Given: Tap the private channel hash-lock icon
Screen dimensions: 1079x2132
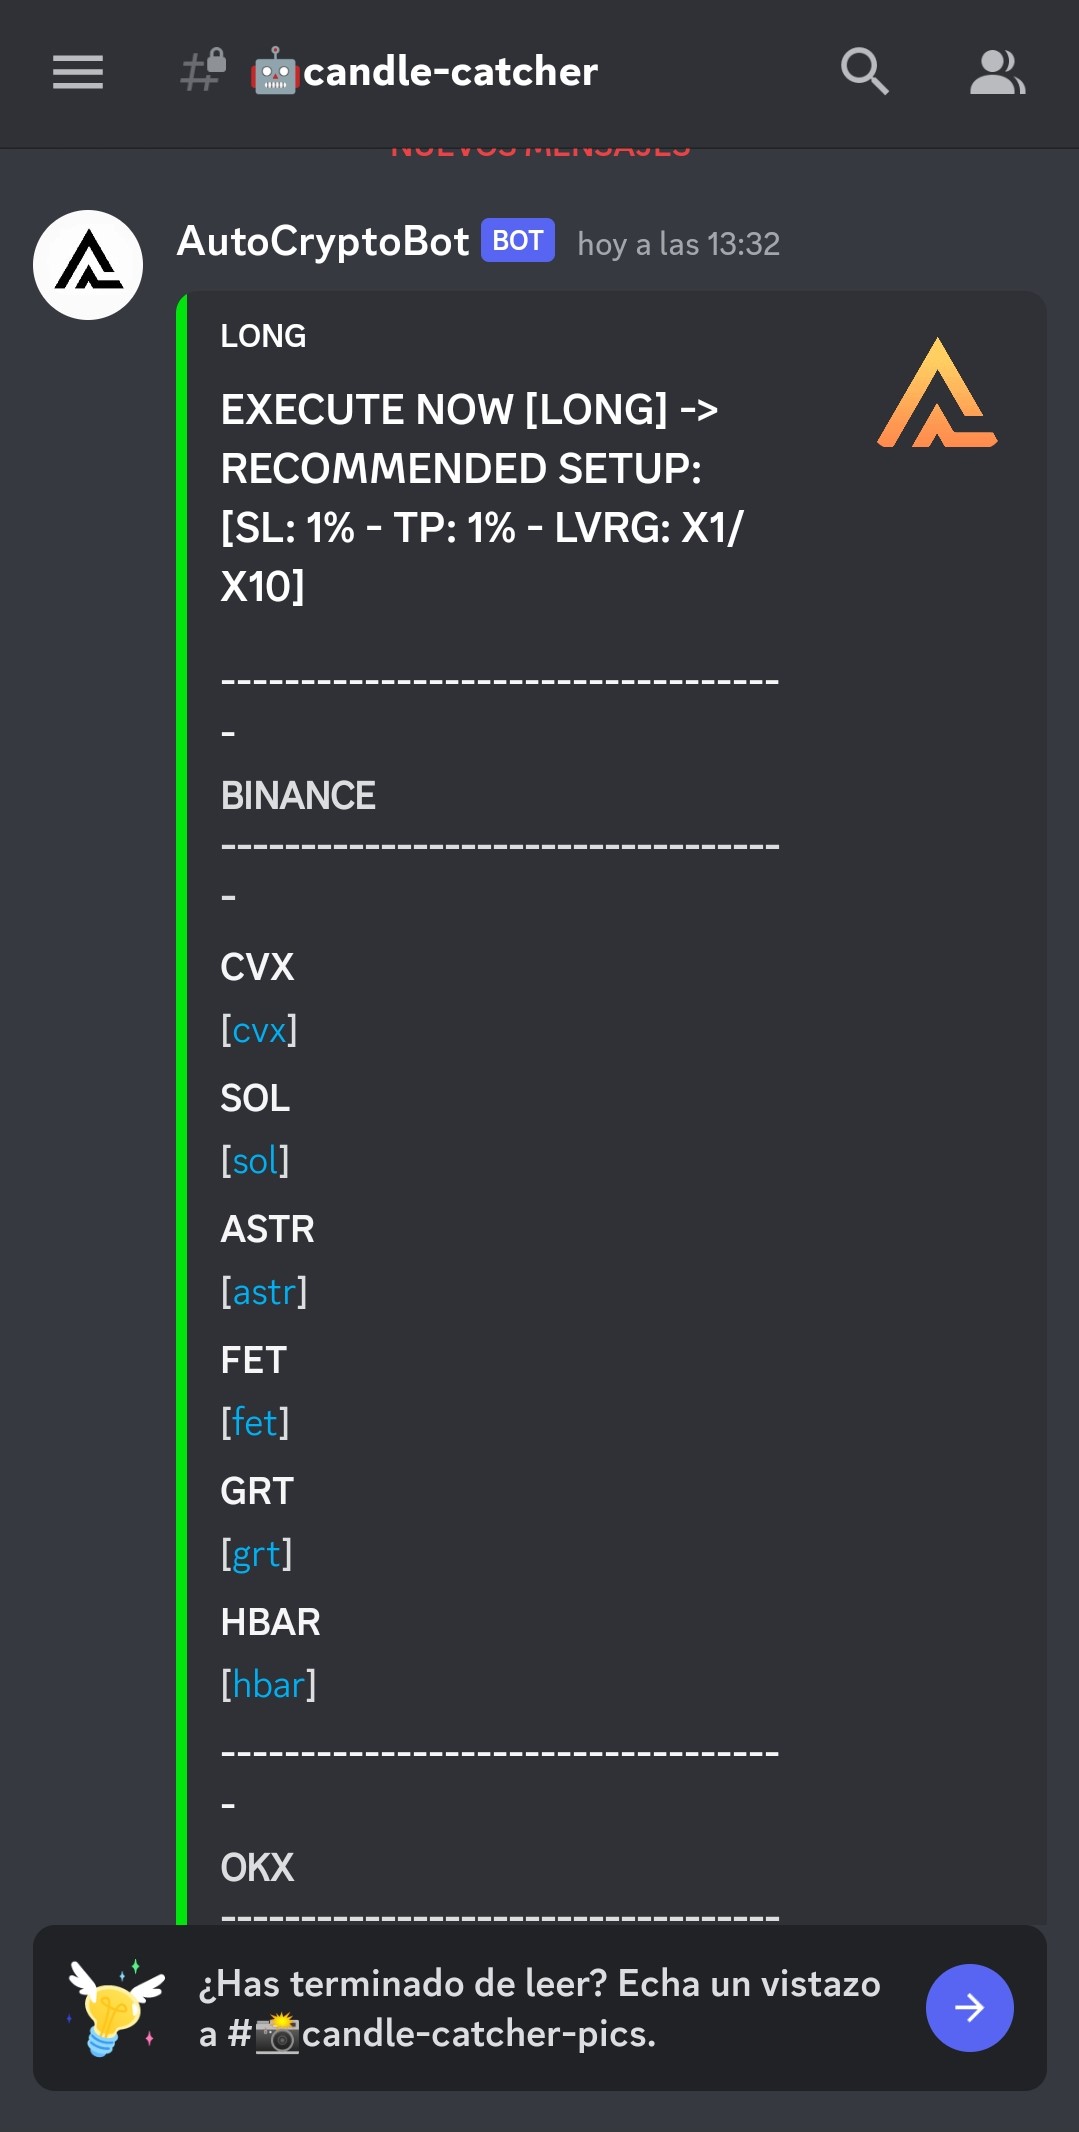Looking at the screenshot, I should coord(203,71).
